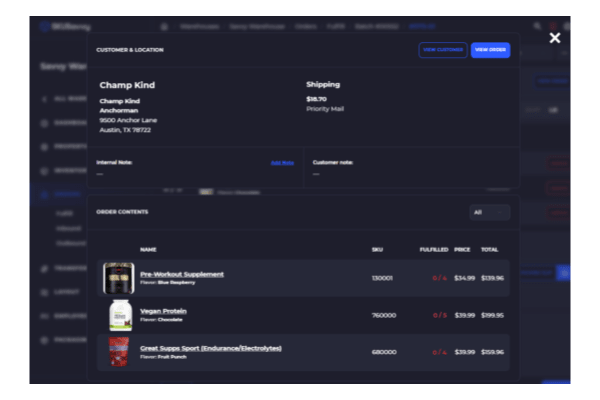
Task: Click the Chocolate flavor under Vegan Protein
Action: [x=170, y=320]
